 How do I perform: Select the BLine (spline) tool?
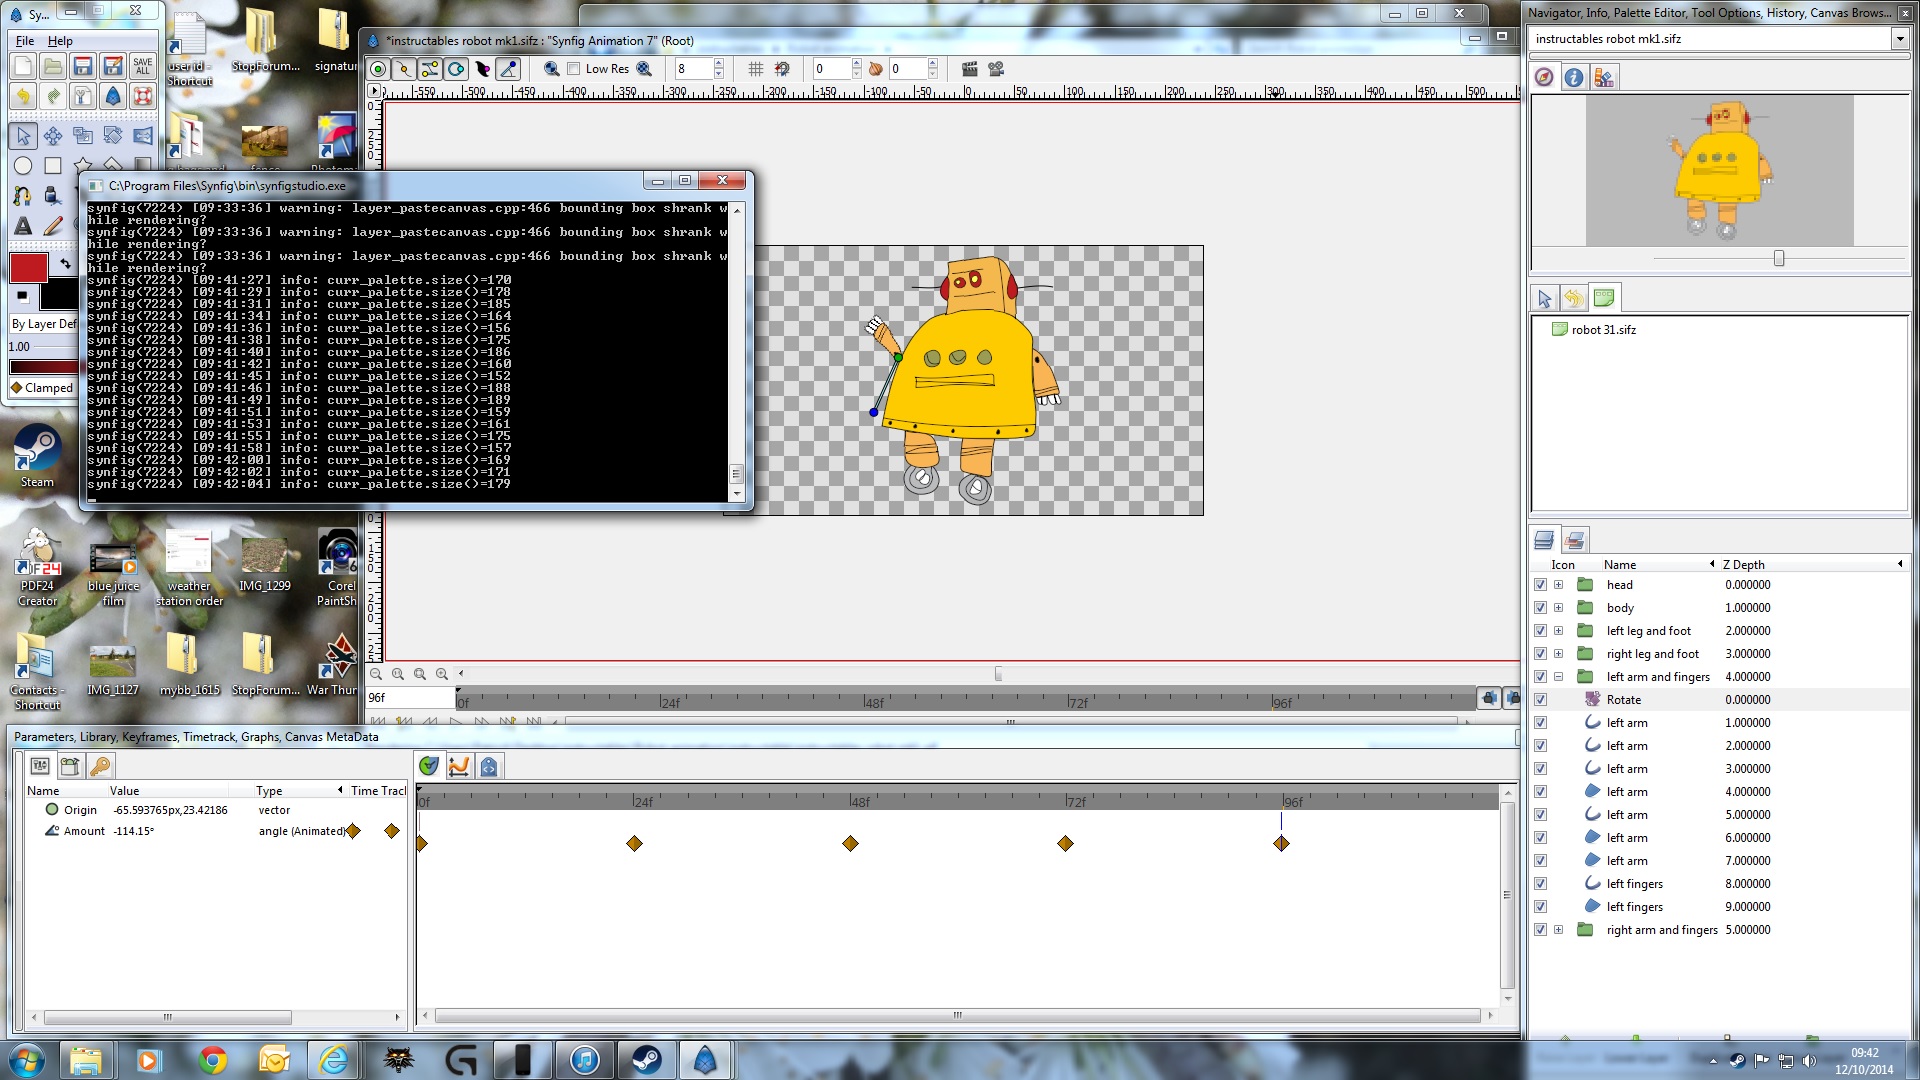pos(23,195)
